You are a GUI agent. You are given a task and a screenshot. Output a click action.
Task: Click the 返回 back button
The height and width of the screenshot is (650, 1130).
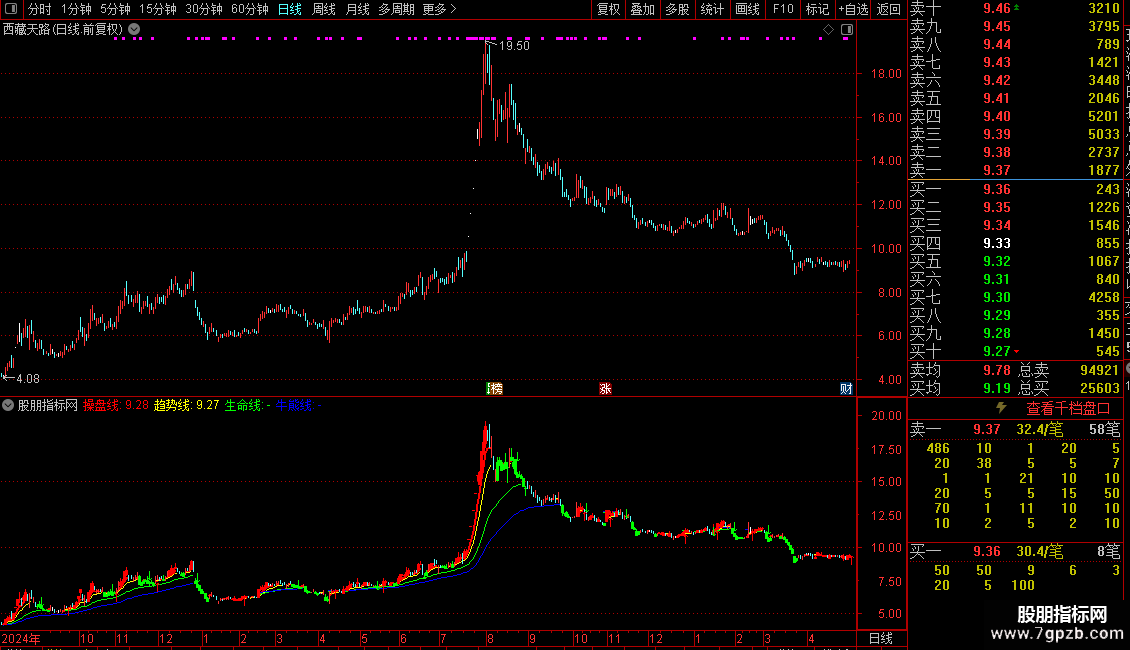point(889,9)
